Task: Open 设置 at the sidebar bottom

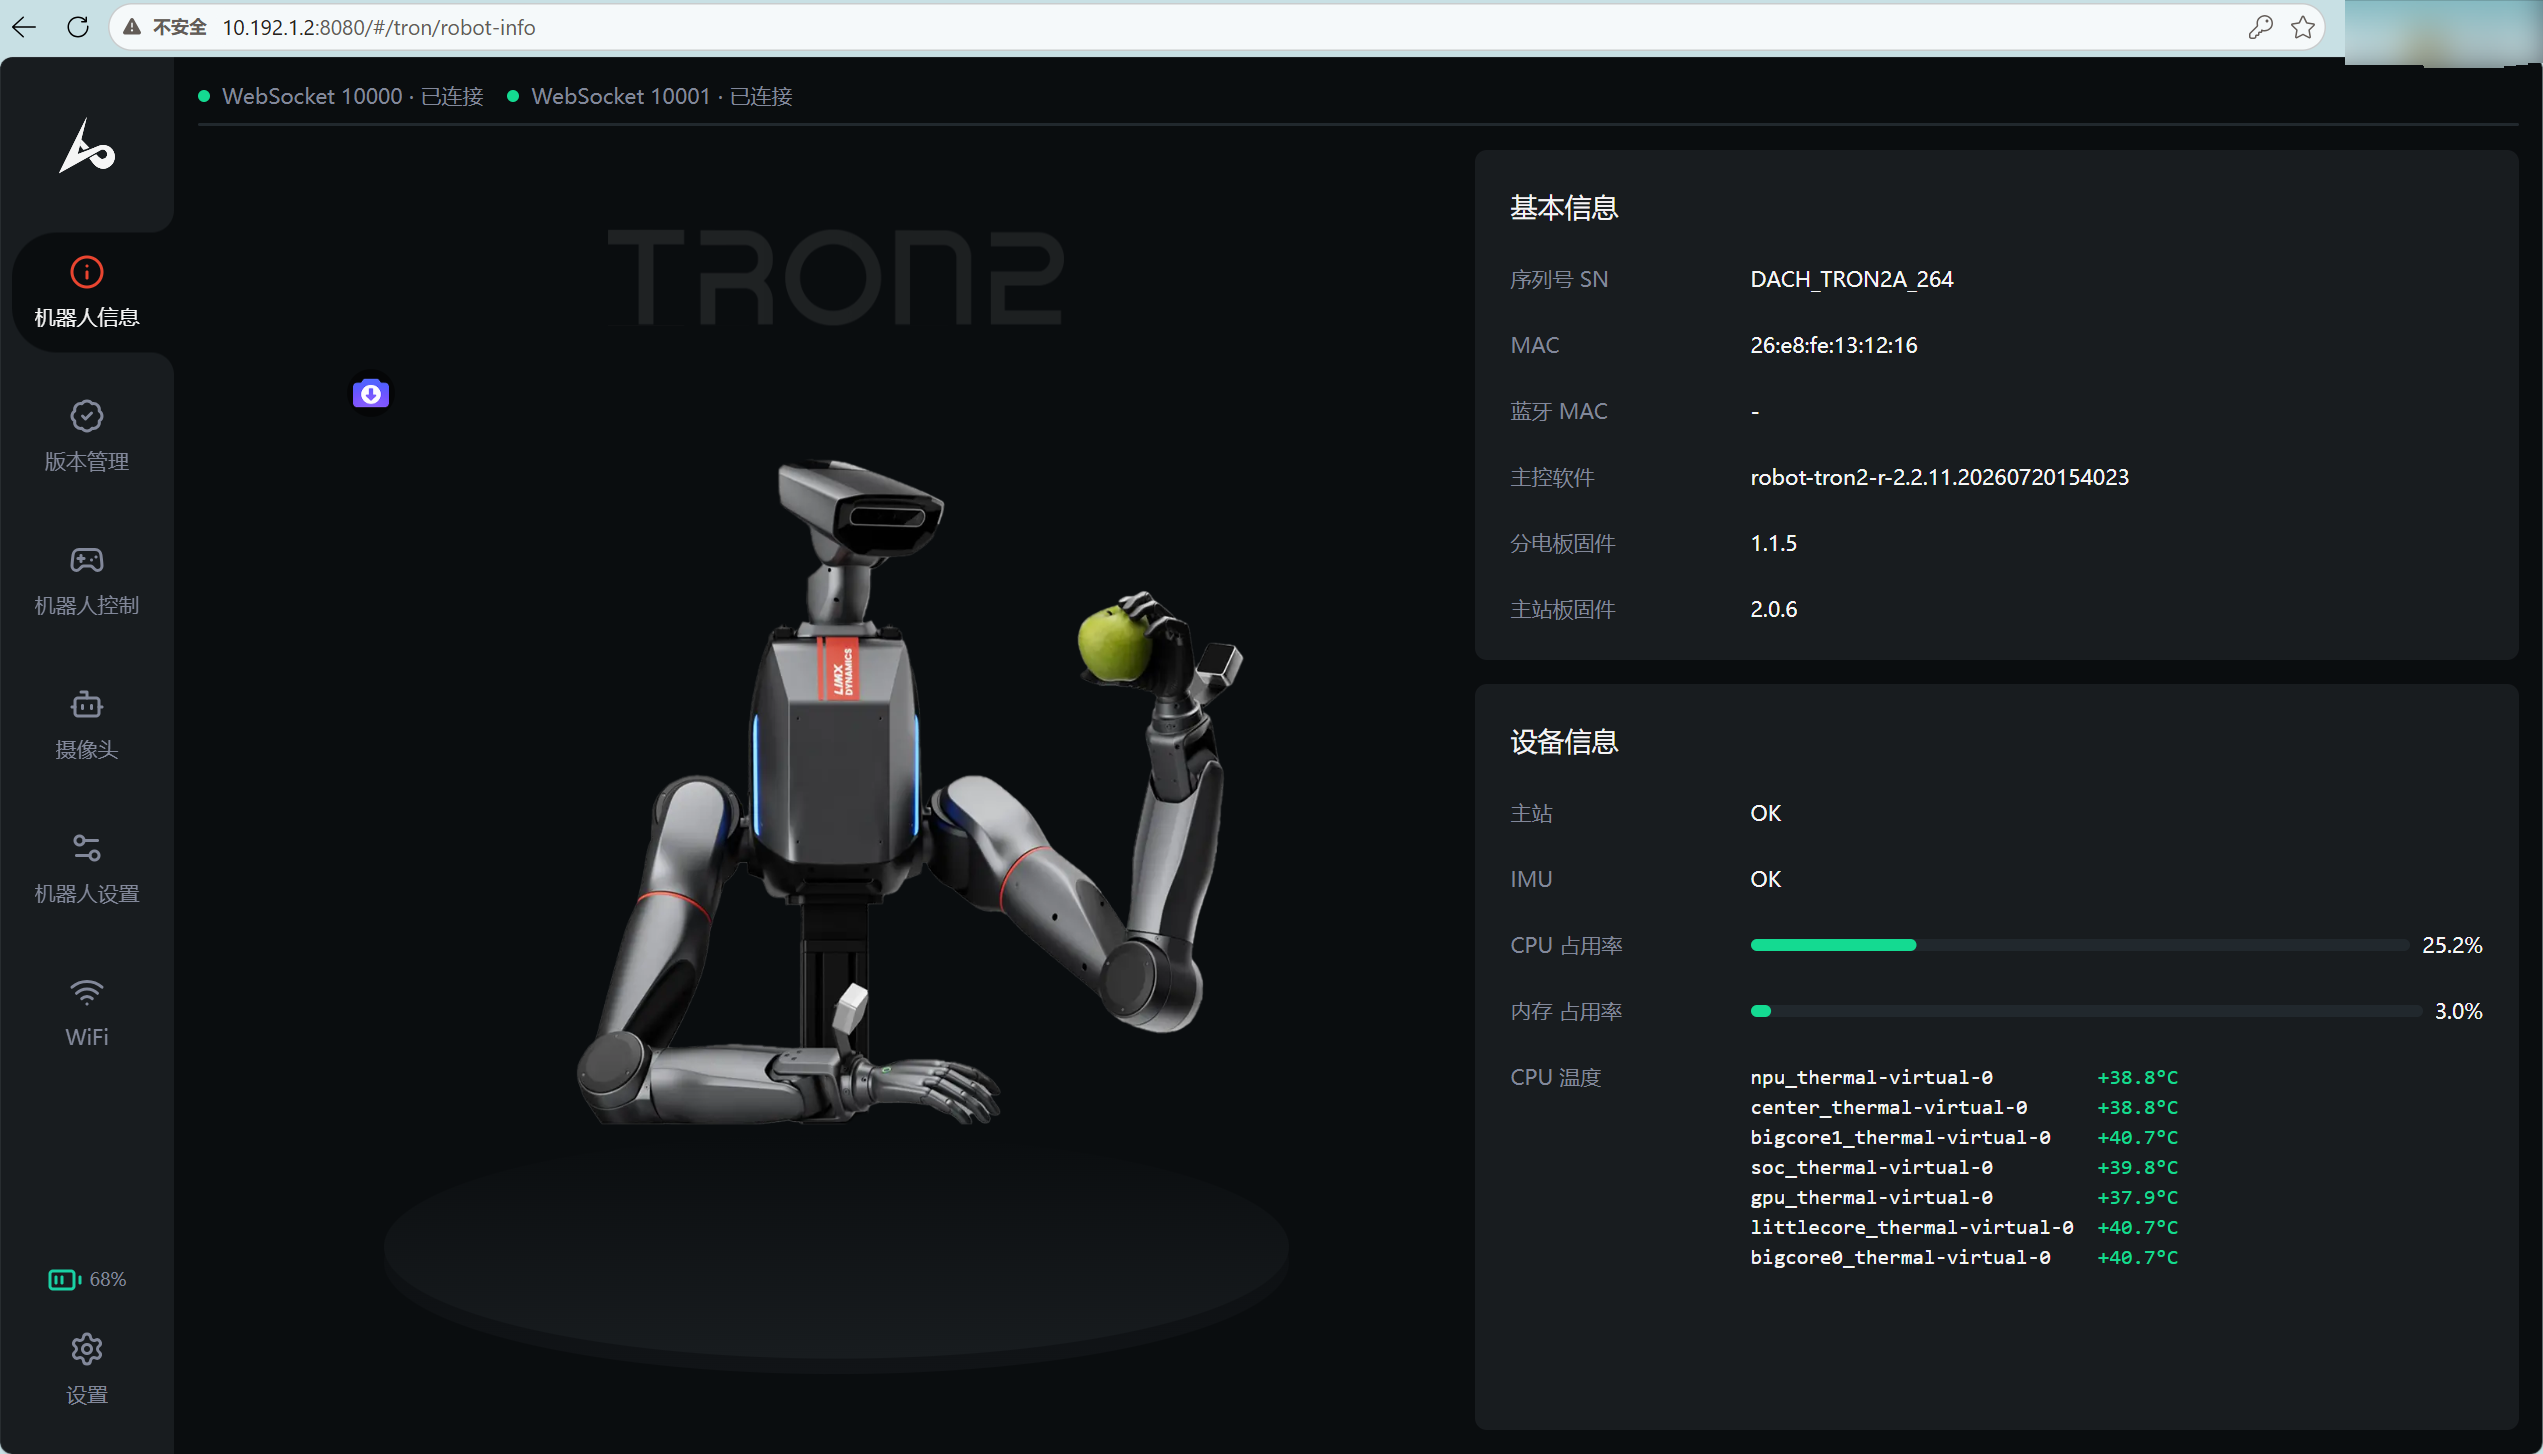Action: pos(87,1369)
